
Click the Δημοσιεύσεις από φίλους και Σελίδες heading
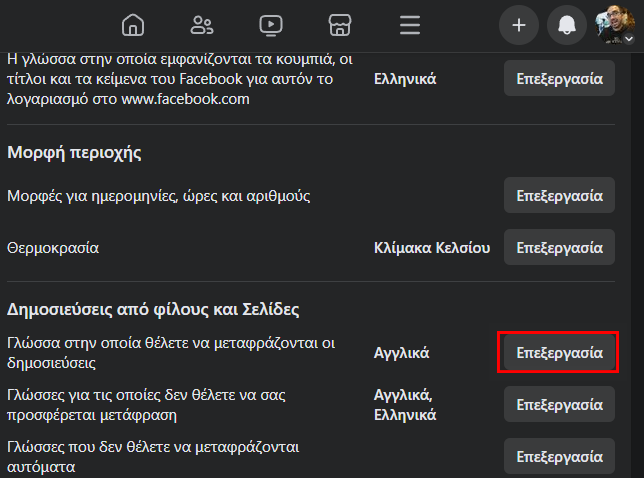pos(153,309)
